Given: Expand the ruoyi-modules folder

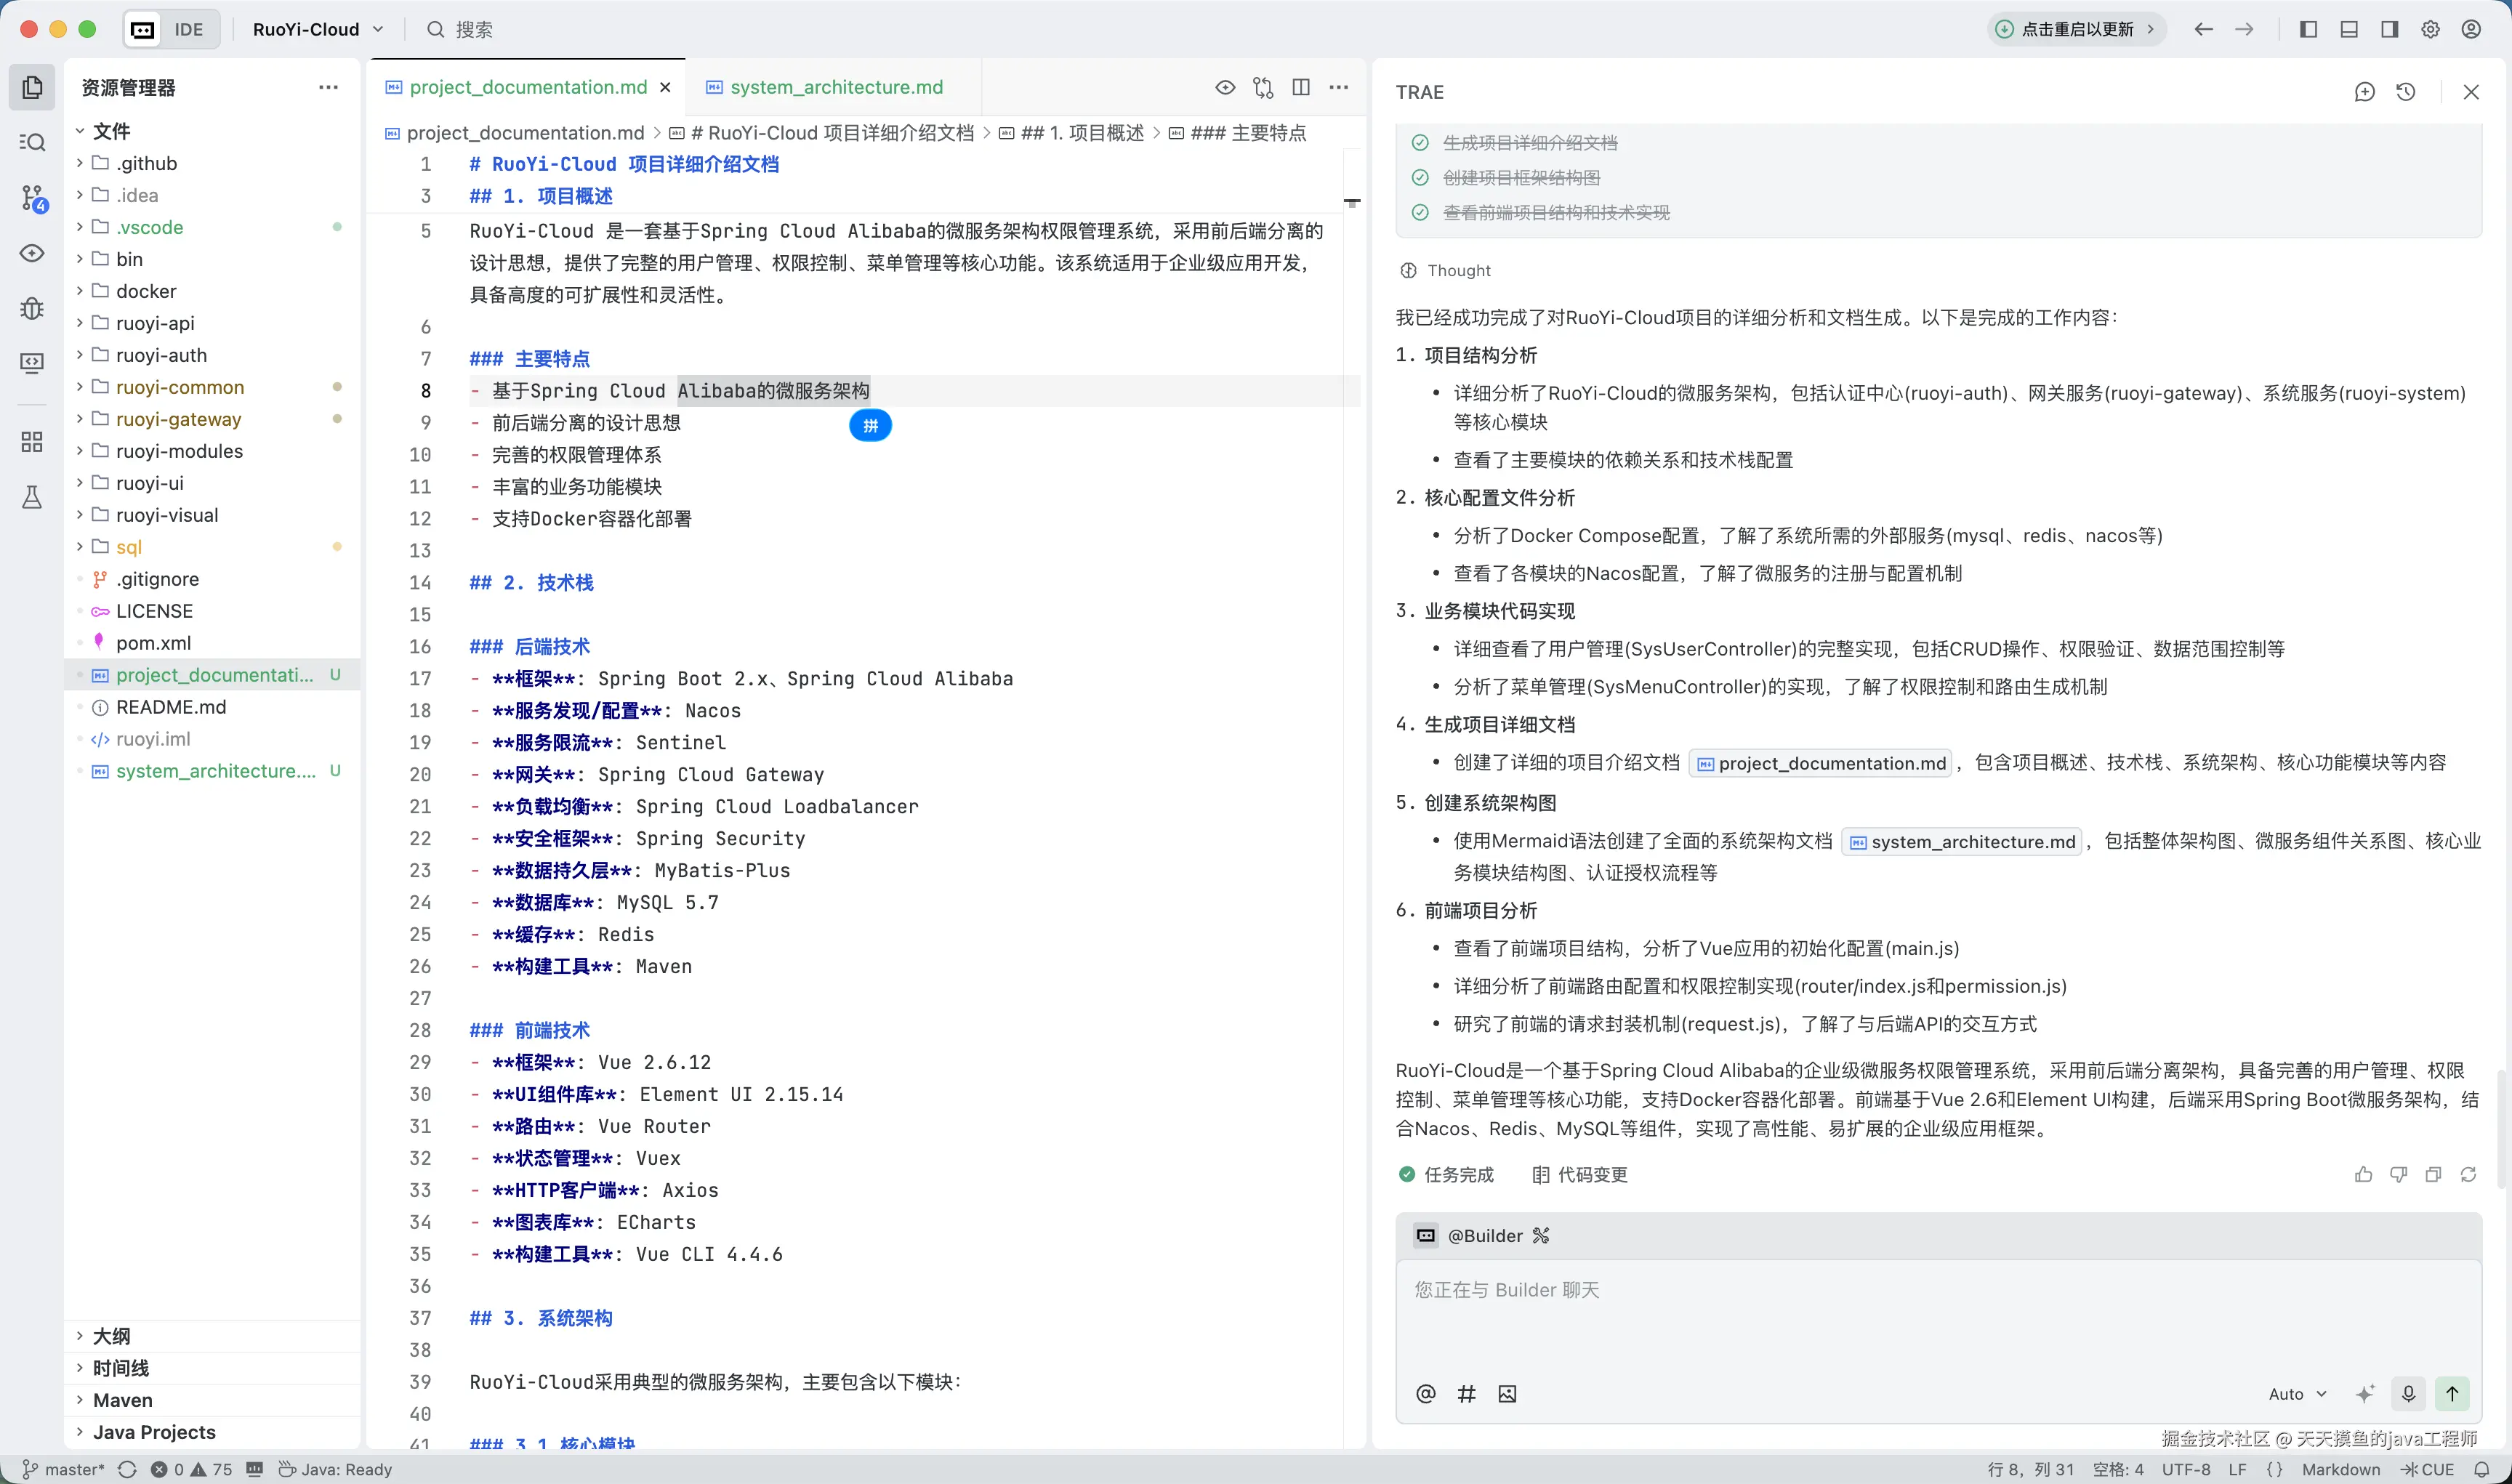Looking at the screenshot, I should click(x=179, y=451).
